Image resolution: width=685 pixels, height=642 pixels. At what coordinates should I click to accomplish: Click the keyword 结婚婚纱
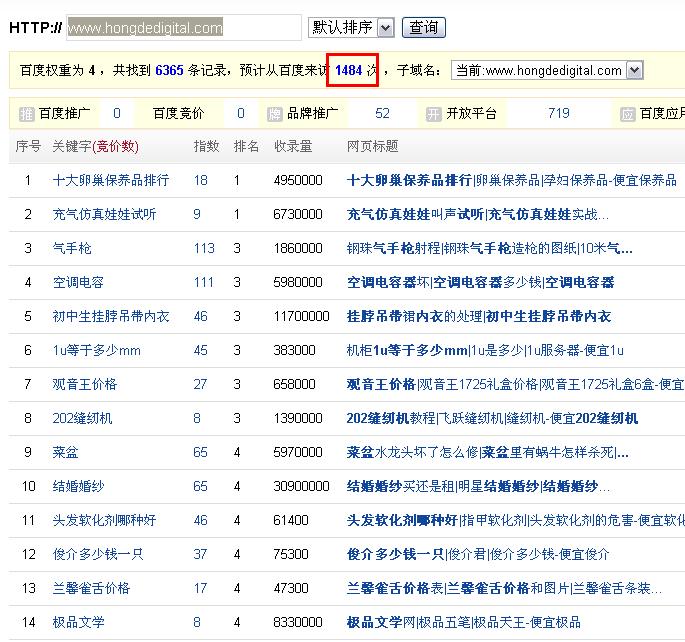pyautogui.click(x=78, y=487)
